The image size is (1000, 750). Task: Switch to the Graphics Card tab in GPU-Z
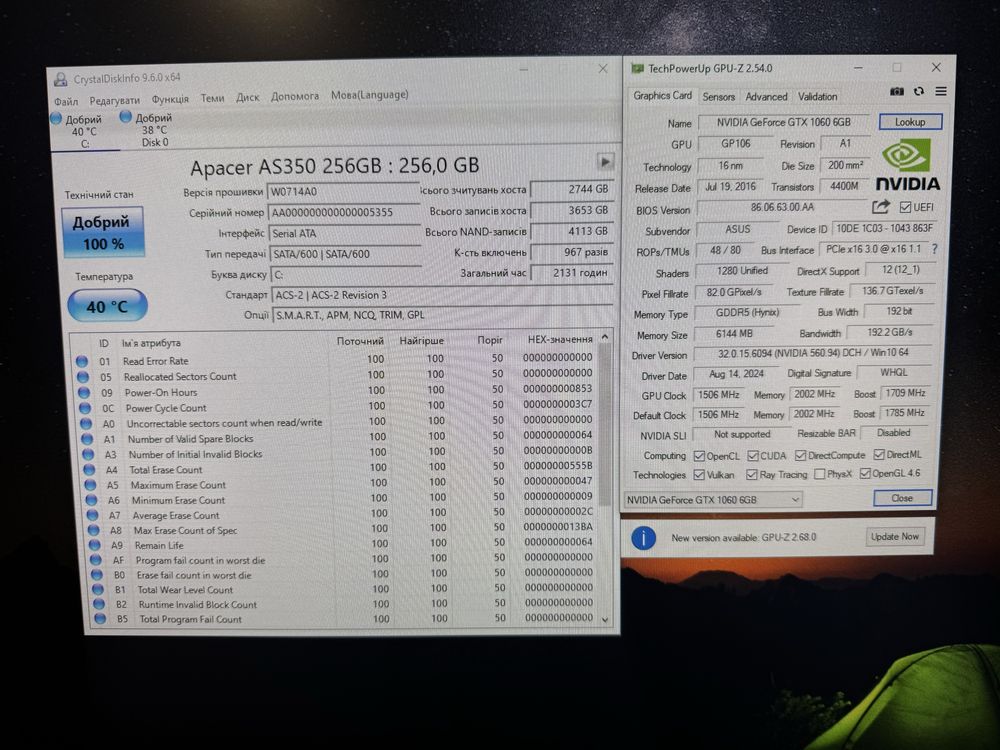[662, 96]
